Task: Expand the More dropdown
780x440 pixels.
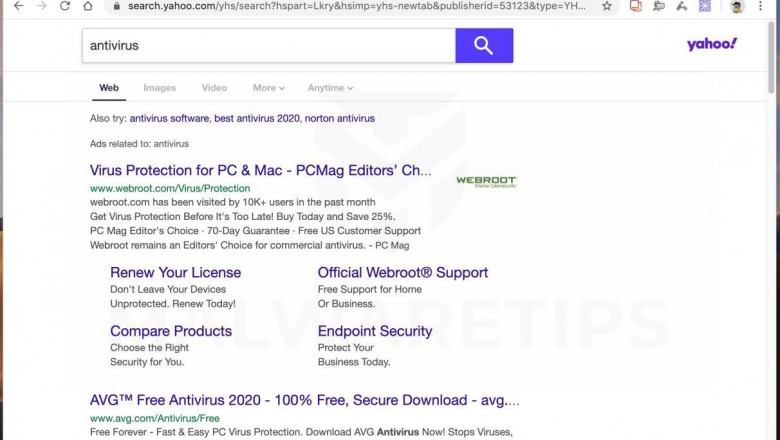Action: click(x=268, y=88)
